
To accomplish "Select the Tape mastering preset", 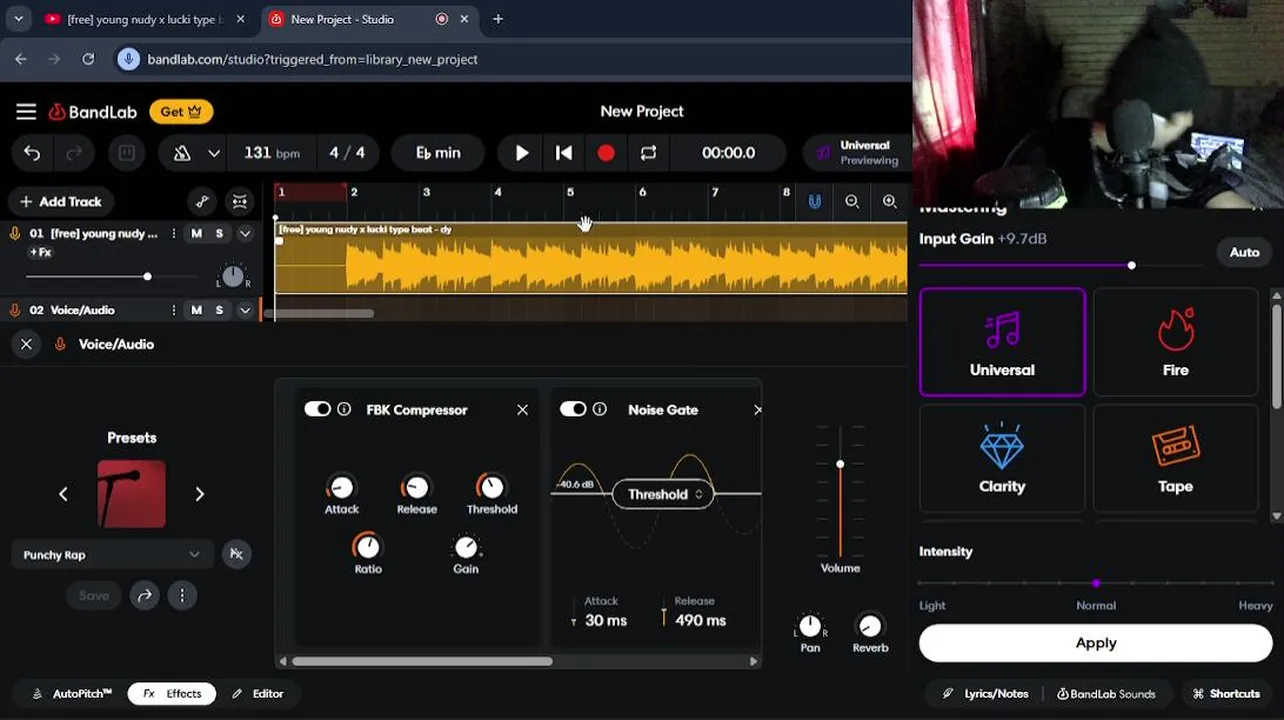I will 1175,459.
